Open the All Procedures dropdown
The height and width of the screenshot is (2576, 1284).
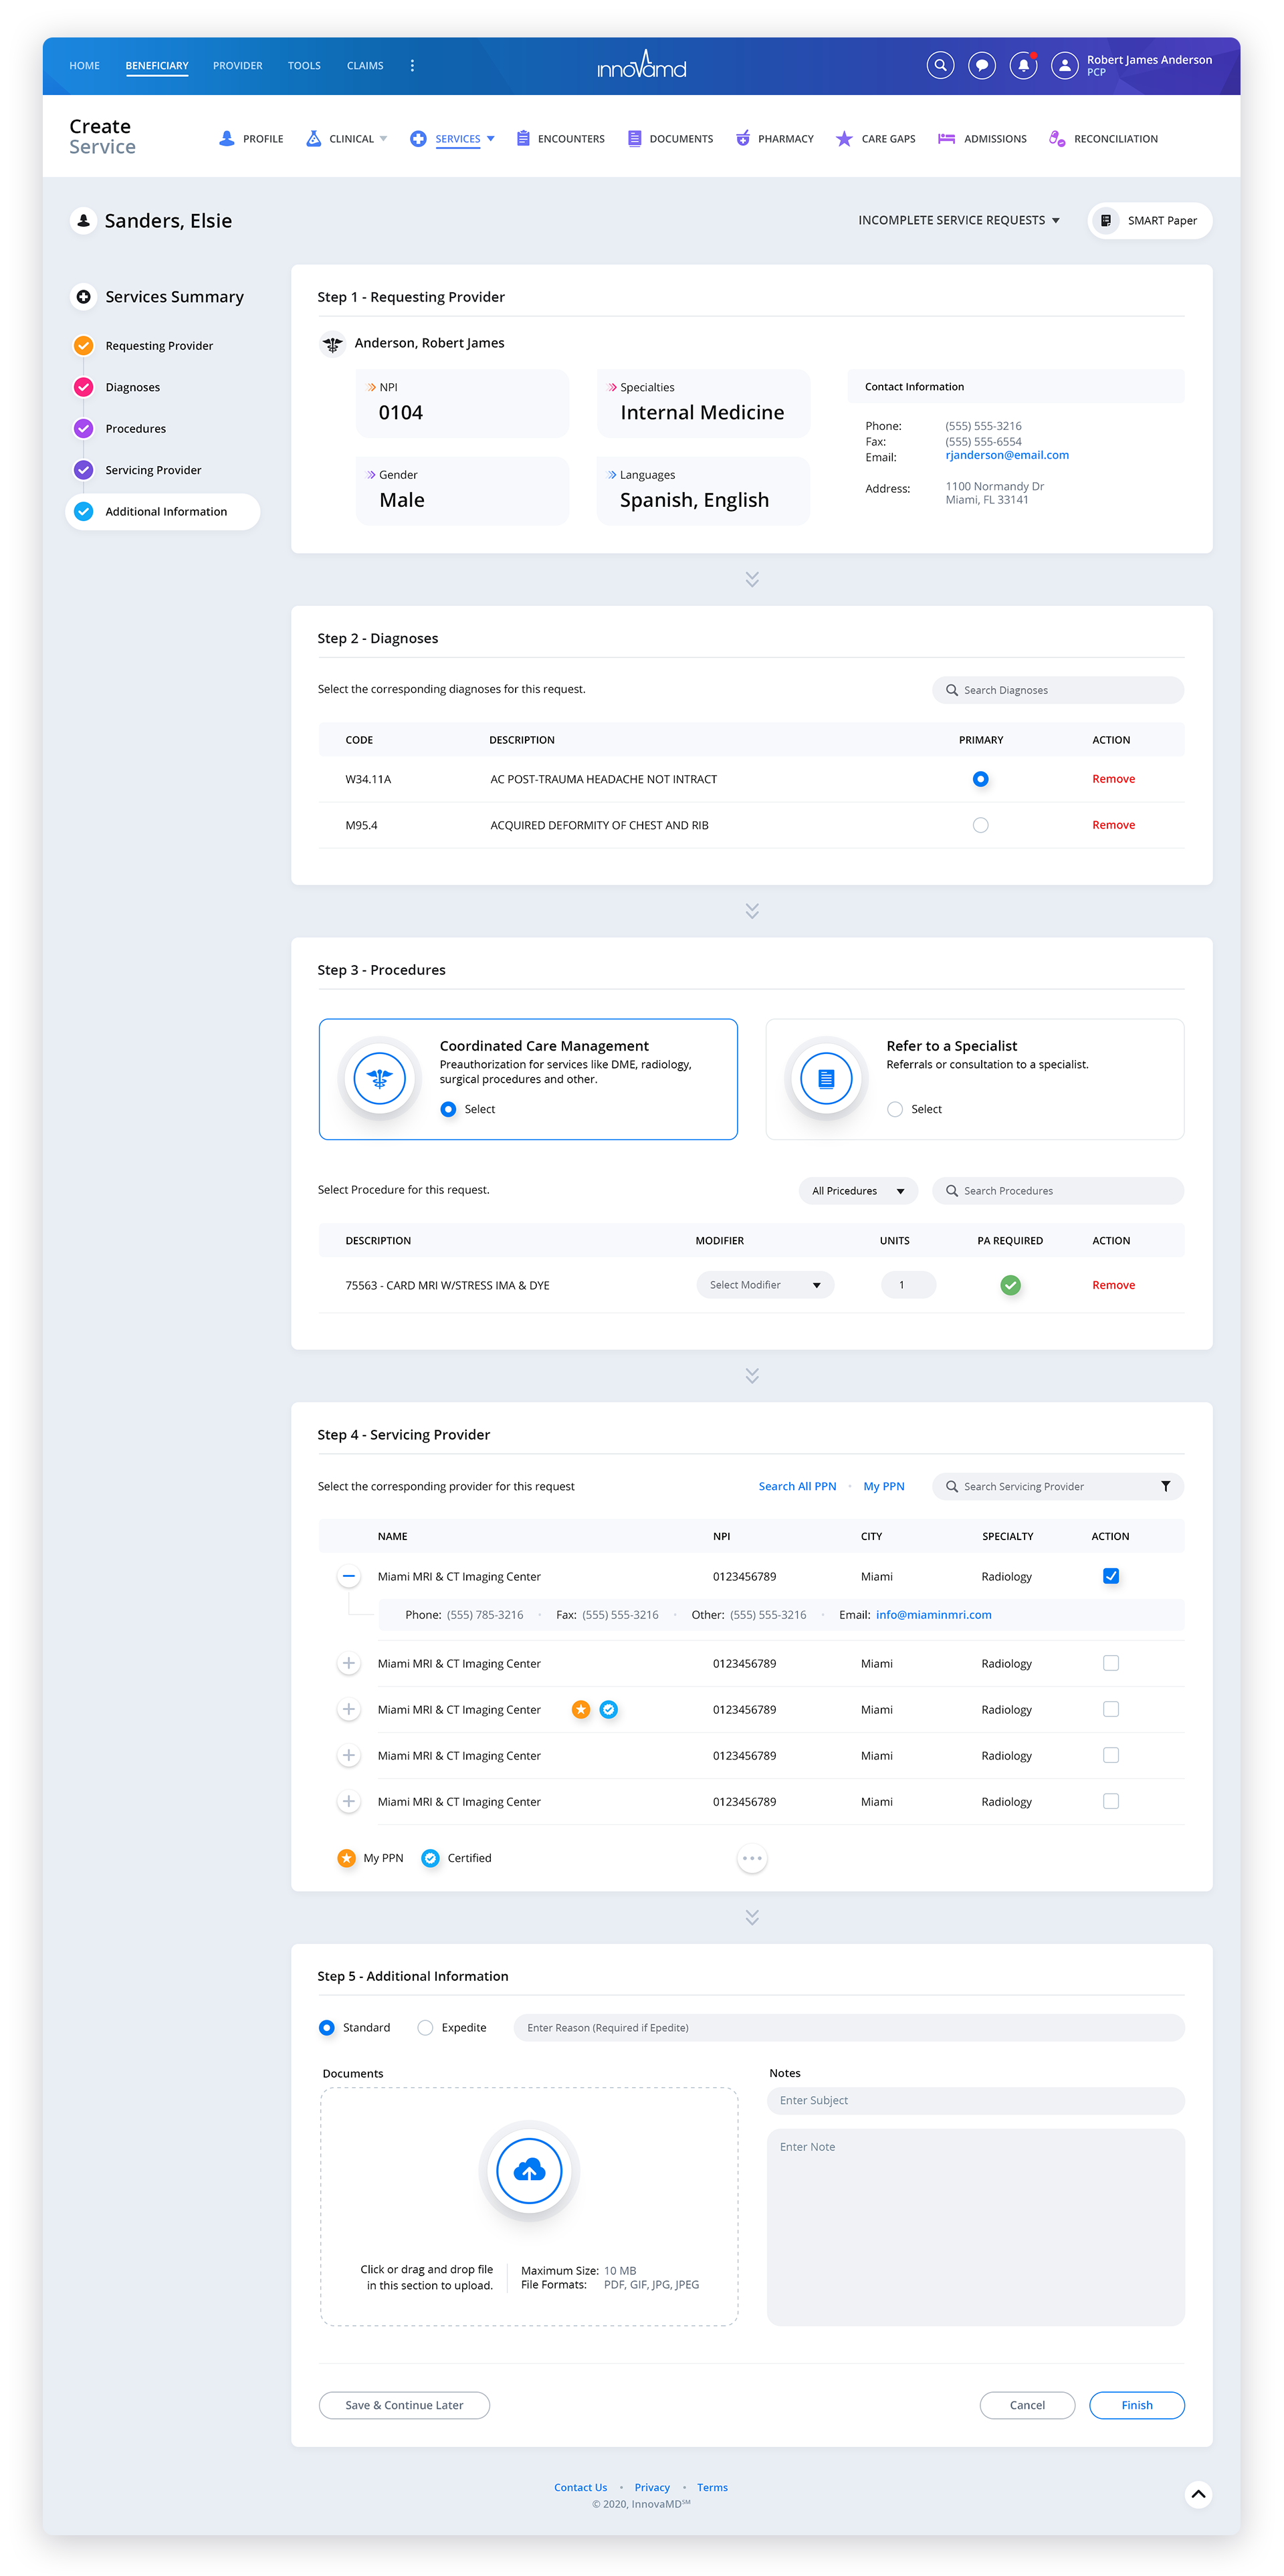click(857, 1190)
